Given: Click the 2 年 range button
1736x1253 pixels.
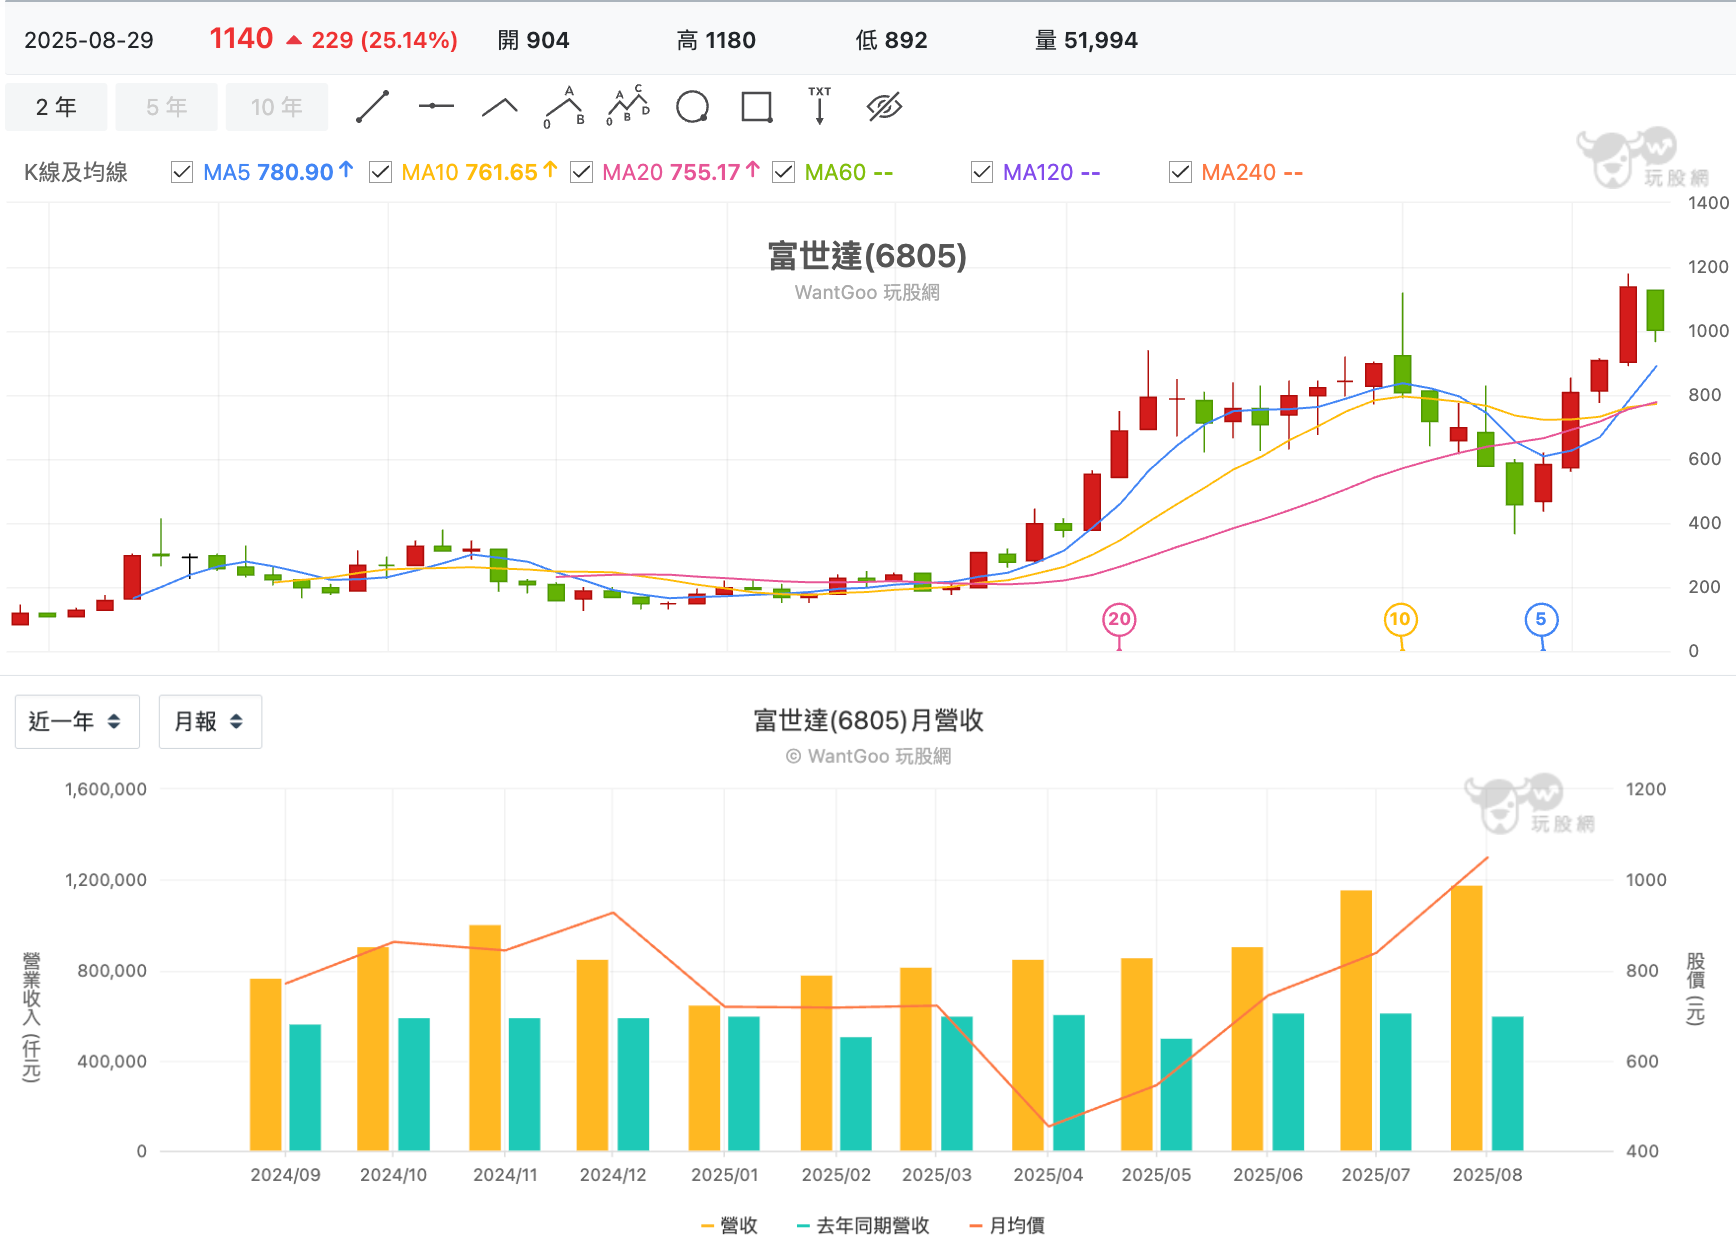Looking at the screenshot, I should tap(56, 107).
